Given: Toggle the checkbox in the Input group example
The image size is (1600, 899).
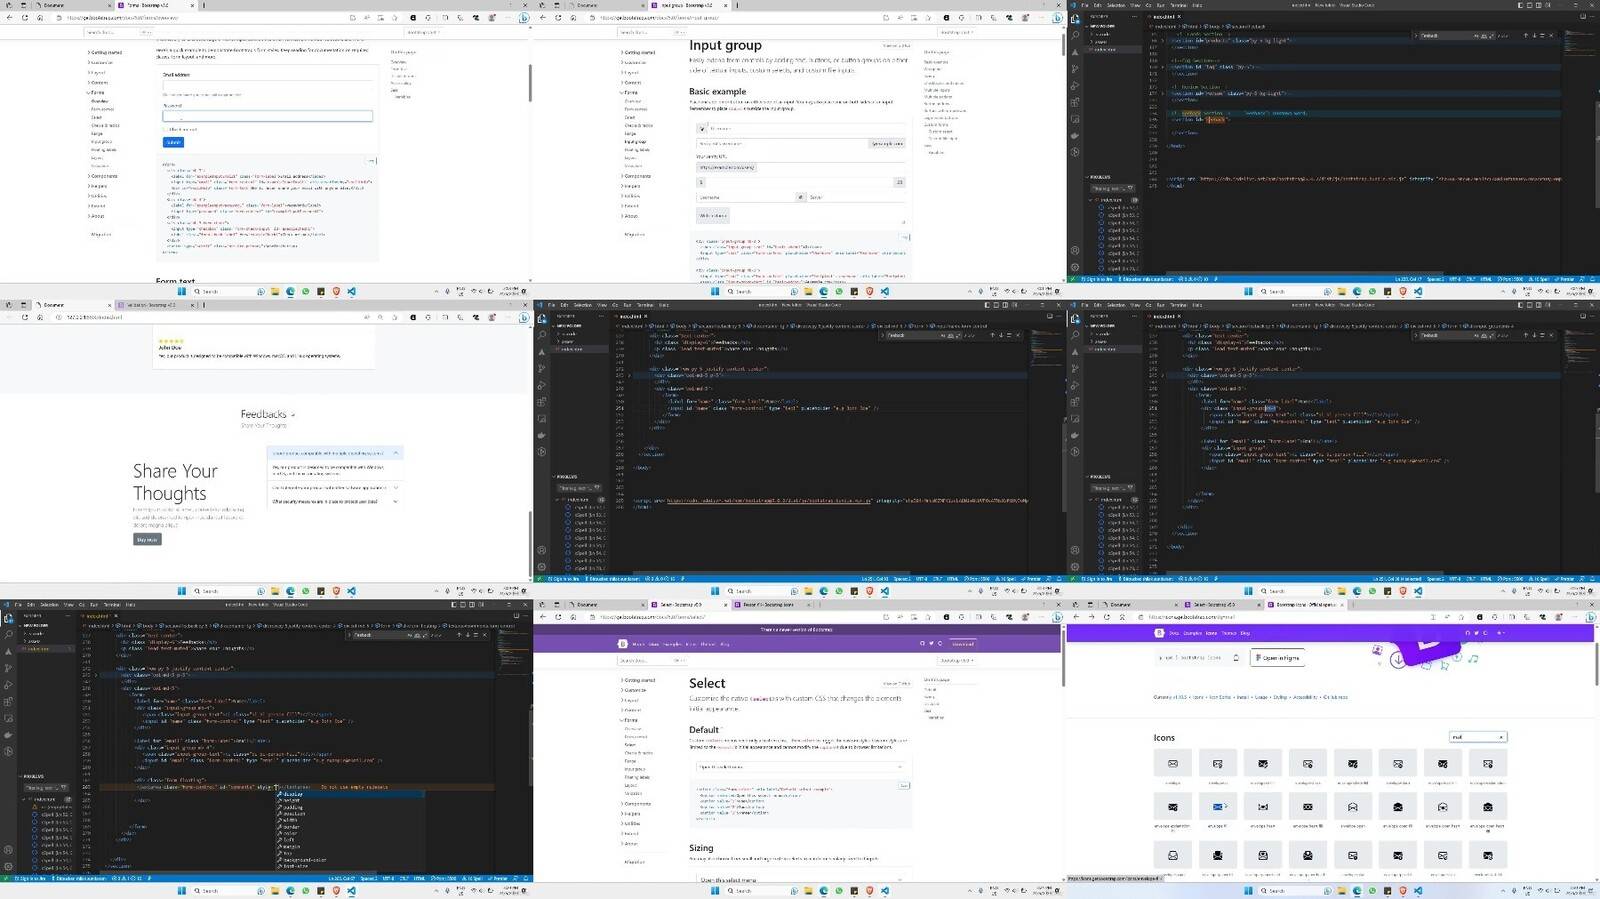Looking at the screenshot, I should (702, 129).
